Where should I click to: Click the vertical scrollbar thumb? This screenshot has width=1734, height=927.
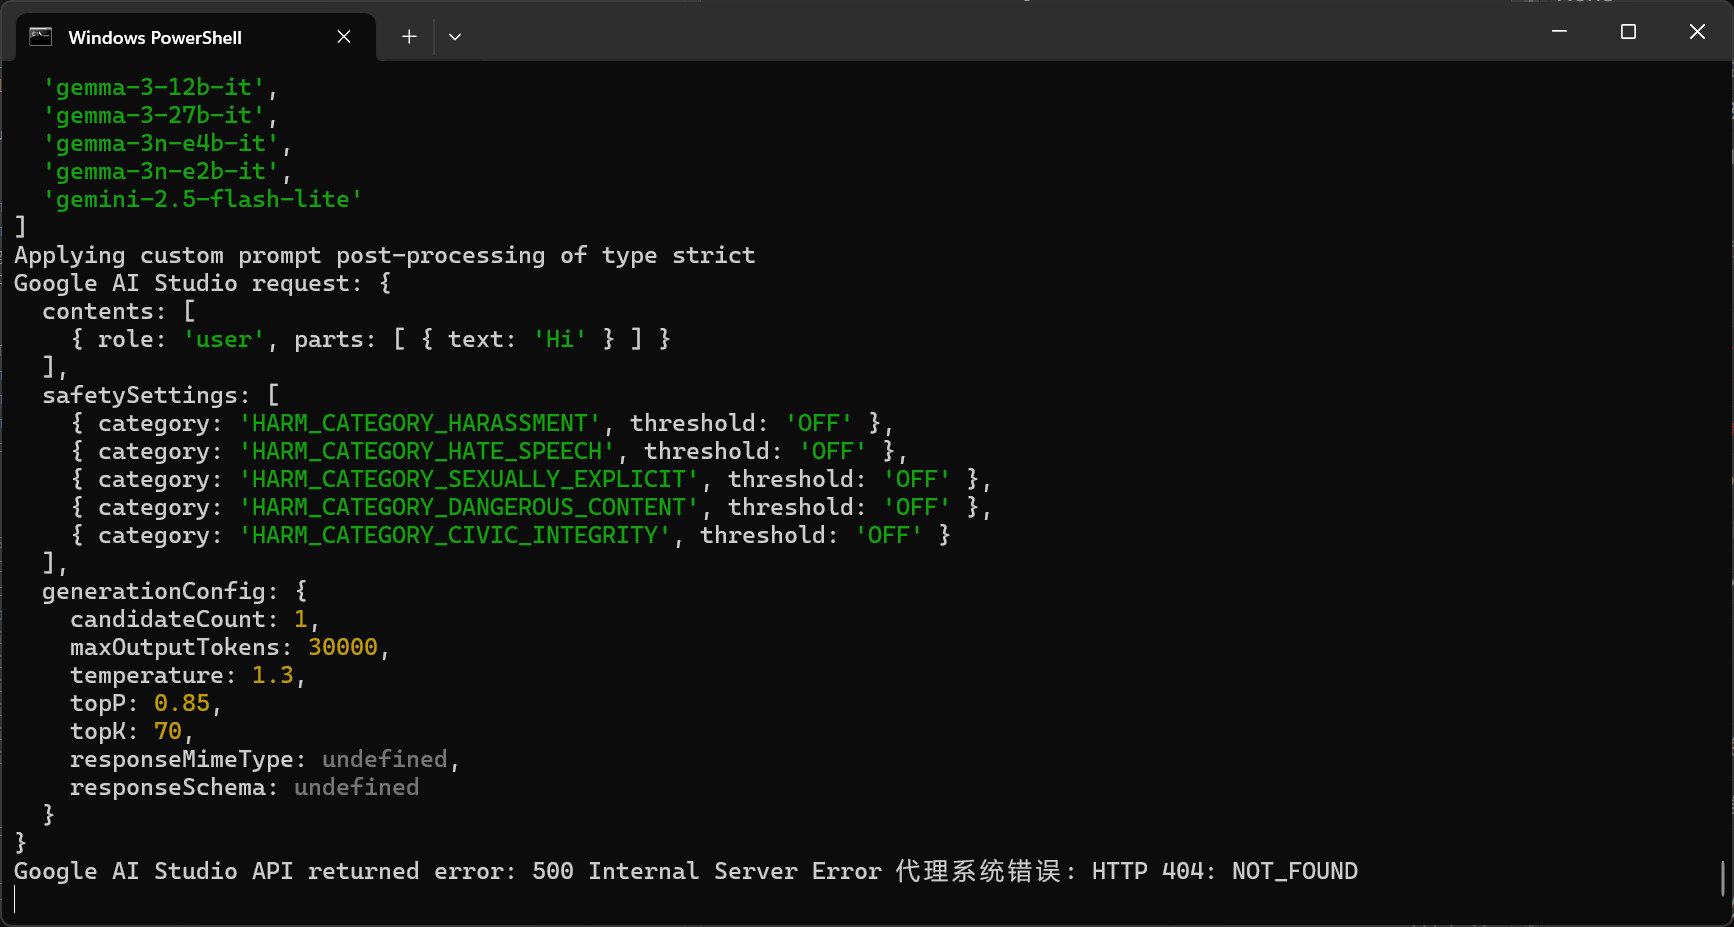pyautogui.click(x=1722, y=878)
